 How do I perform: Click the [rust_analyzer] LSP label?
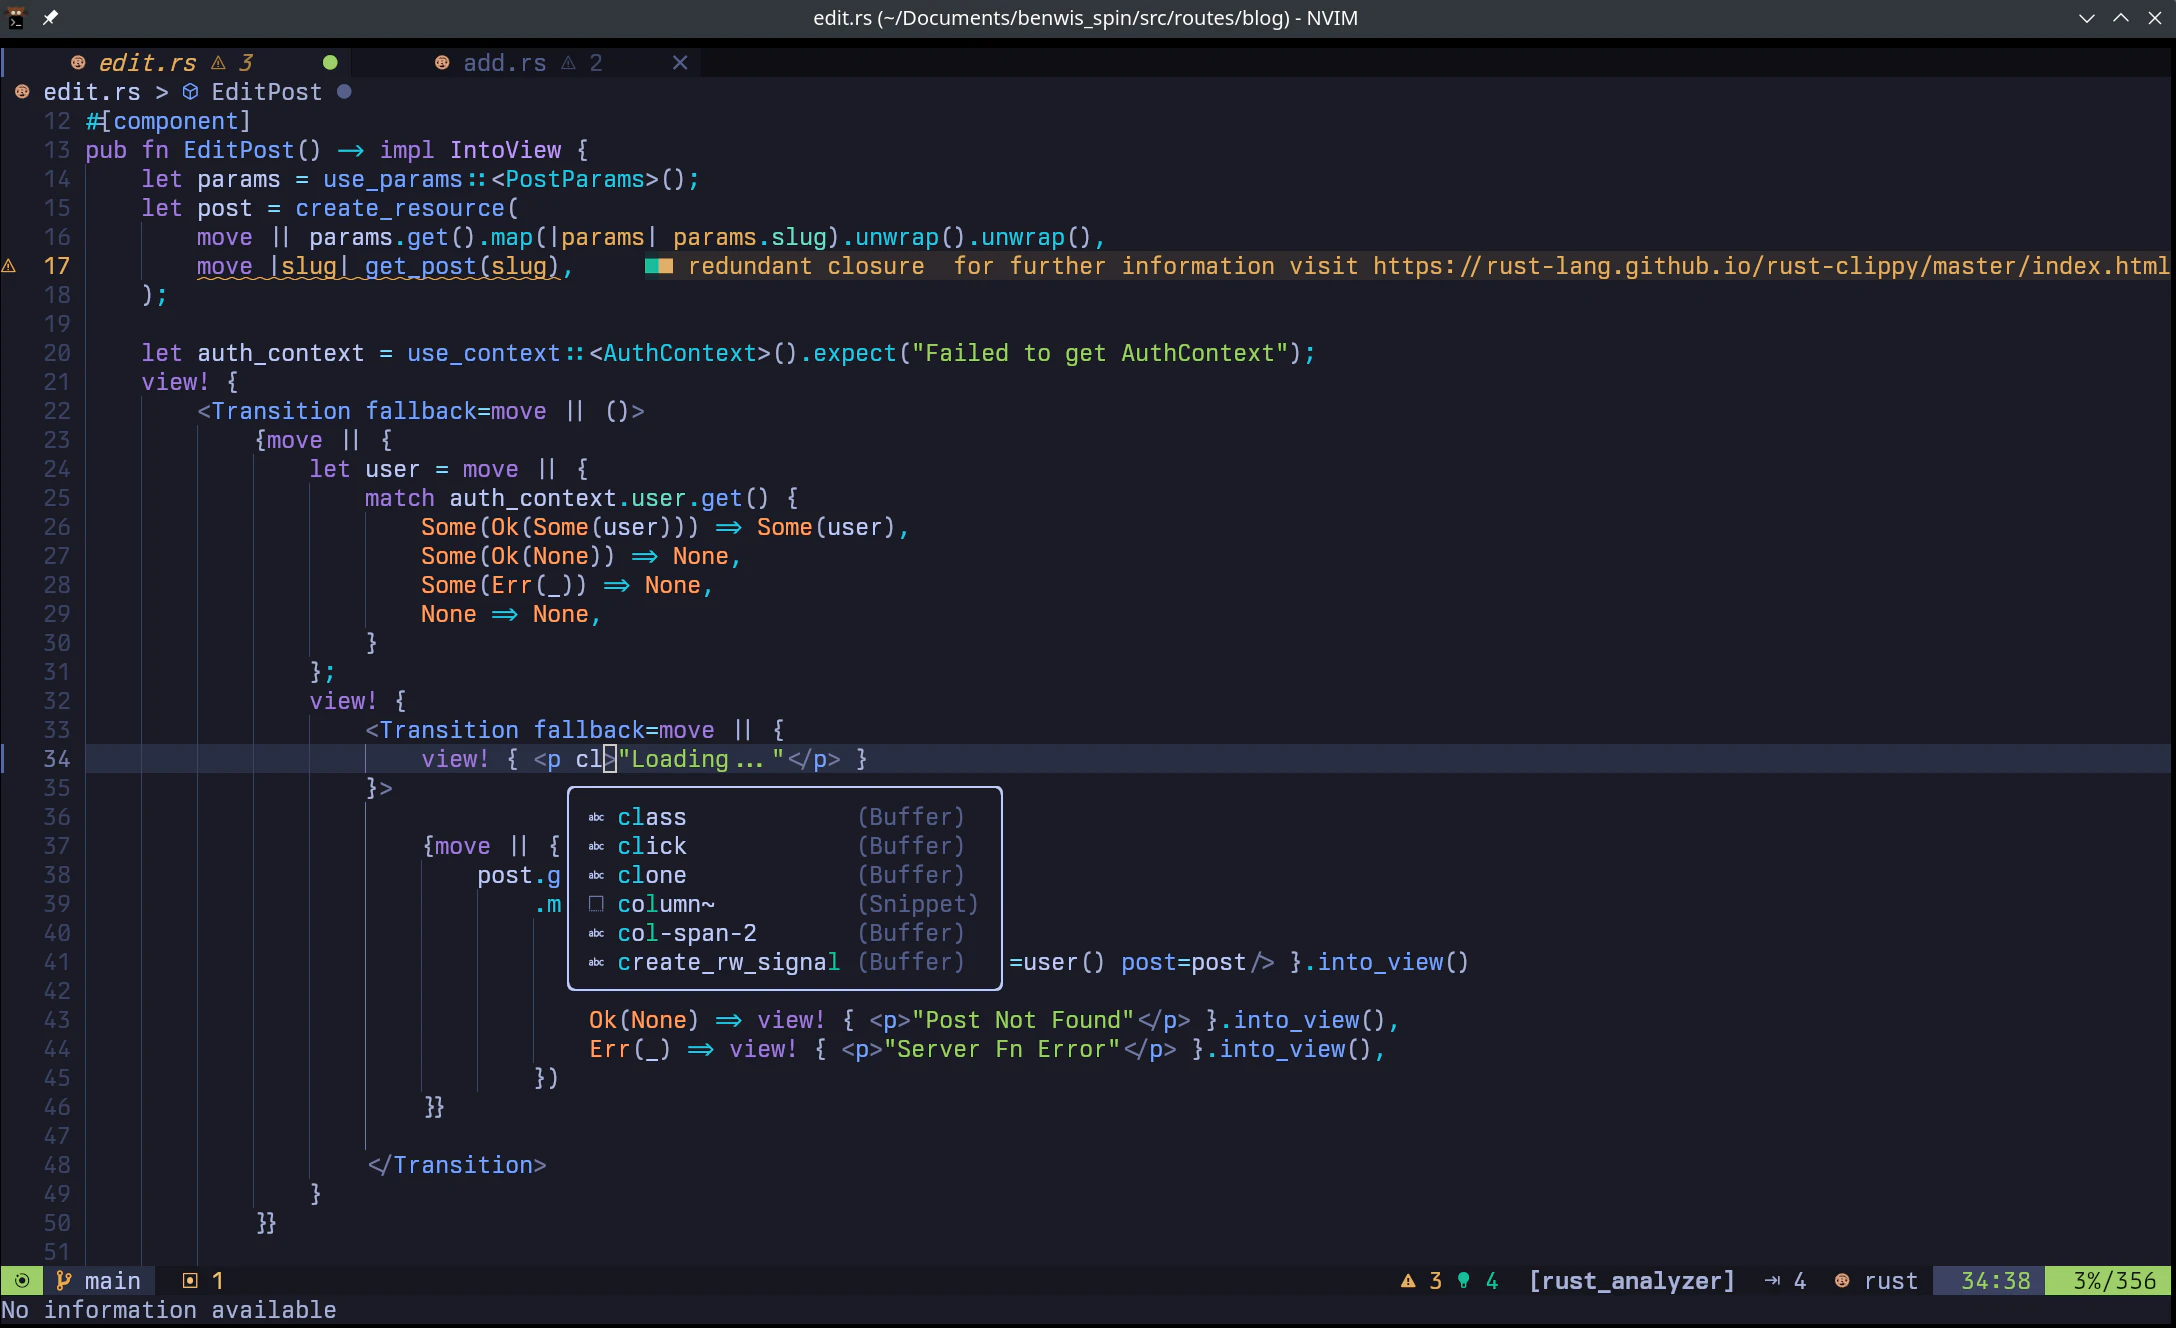click(x=1631, y=1281)
